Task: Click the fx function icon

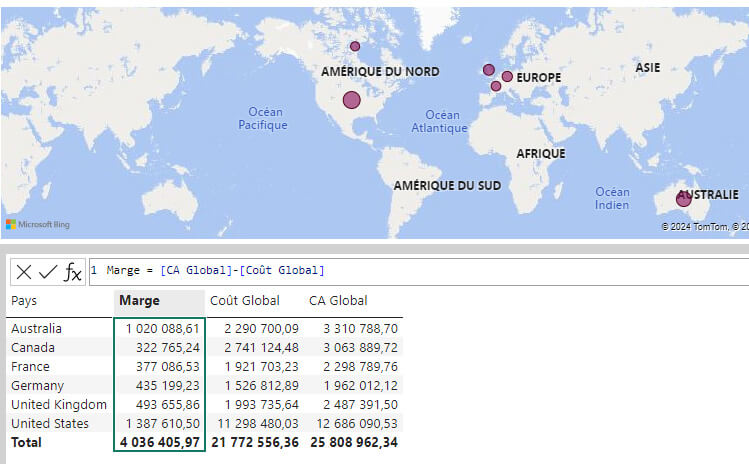Action: pos(73,271)
